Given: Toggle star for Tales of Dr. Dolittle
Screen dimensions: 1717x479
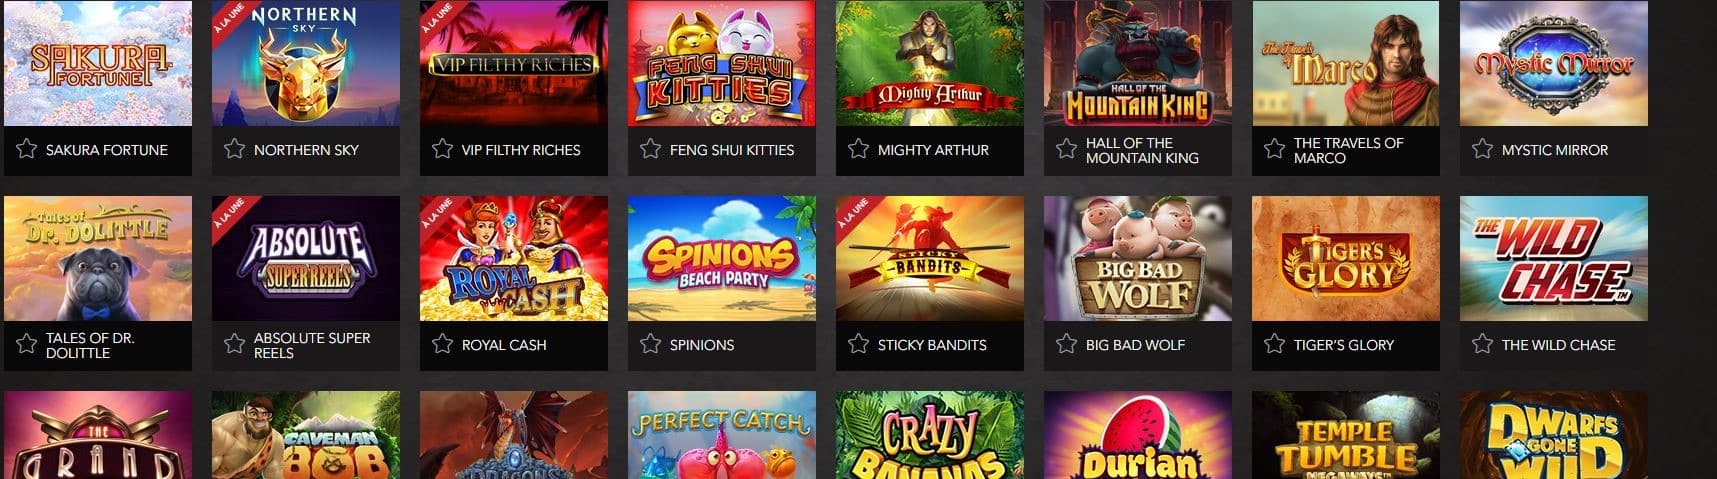Looking at the screenshot, I should click(26, 344).
